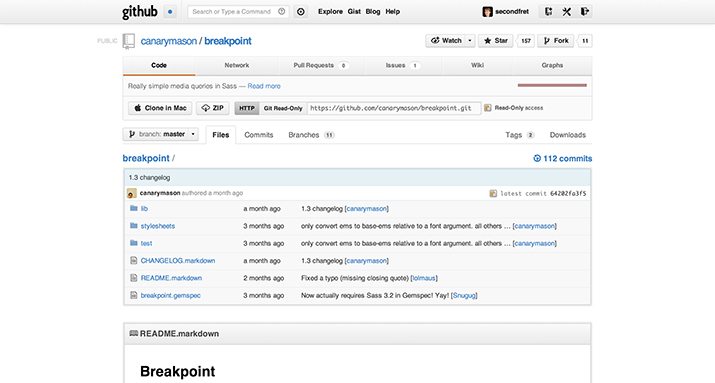The width and height of the screenshot is (715, 383).
Task: Switch to the Network tab
Action: [x=237, y=66]
